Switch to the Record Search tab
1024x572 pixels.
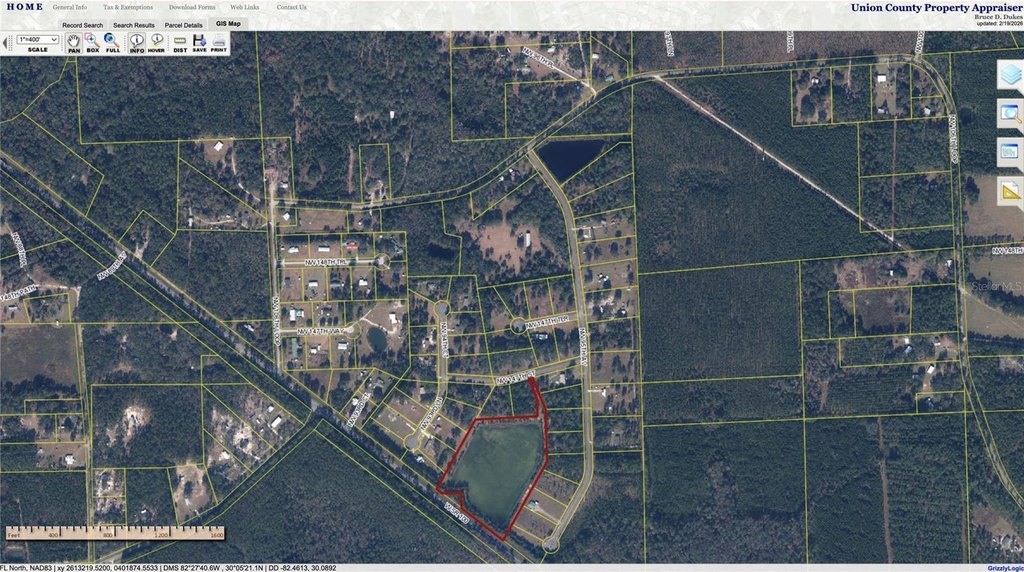point(82,25)
